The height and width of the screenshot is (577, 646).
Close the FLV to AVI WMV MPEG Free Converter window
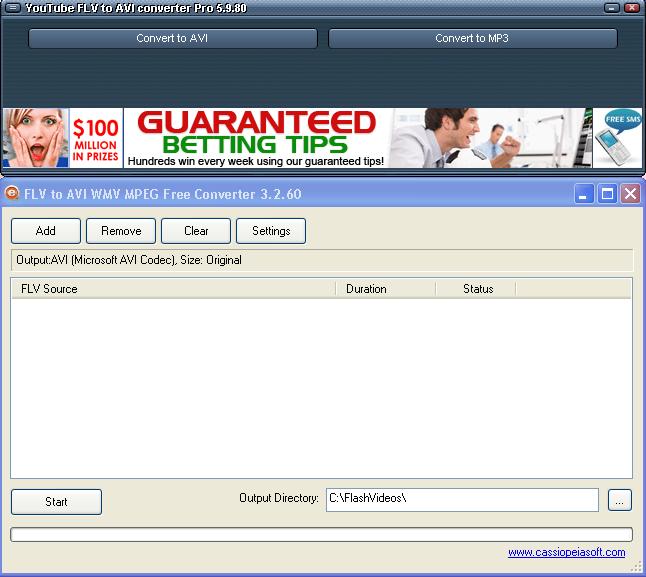coord(630,194)
